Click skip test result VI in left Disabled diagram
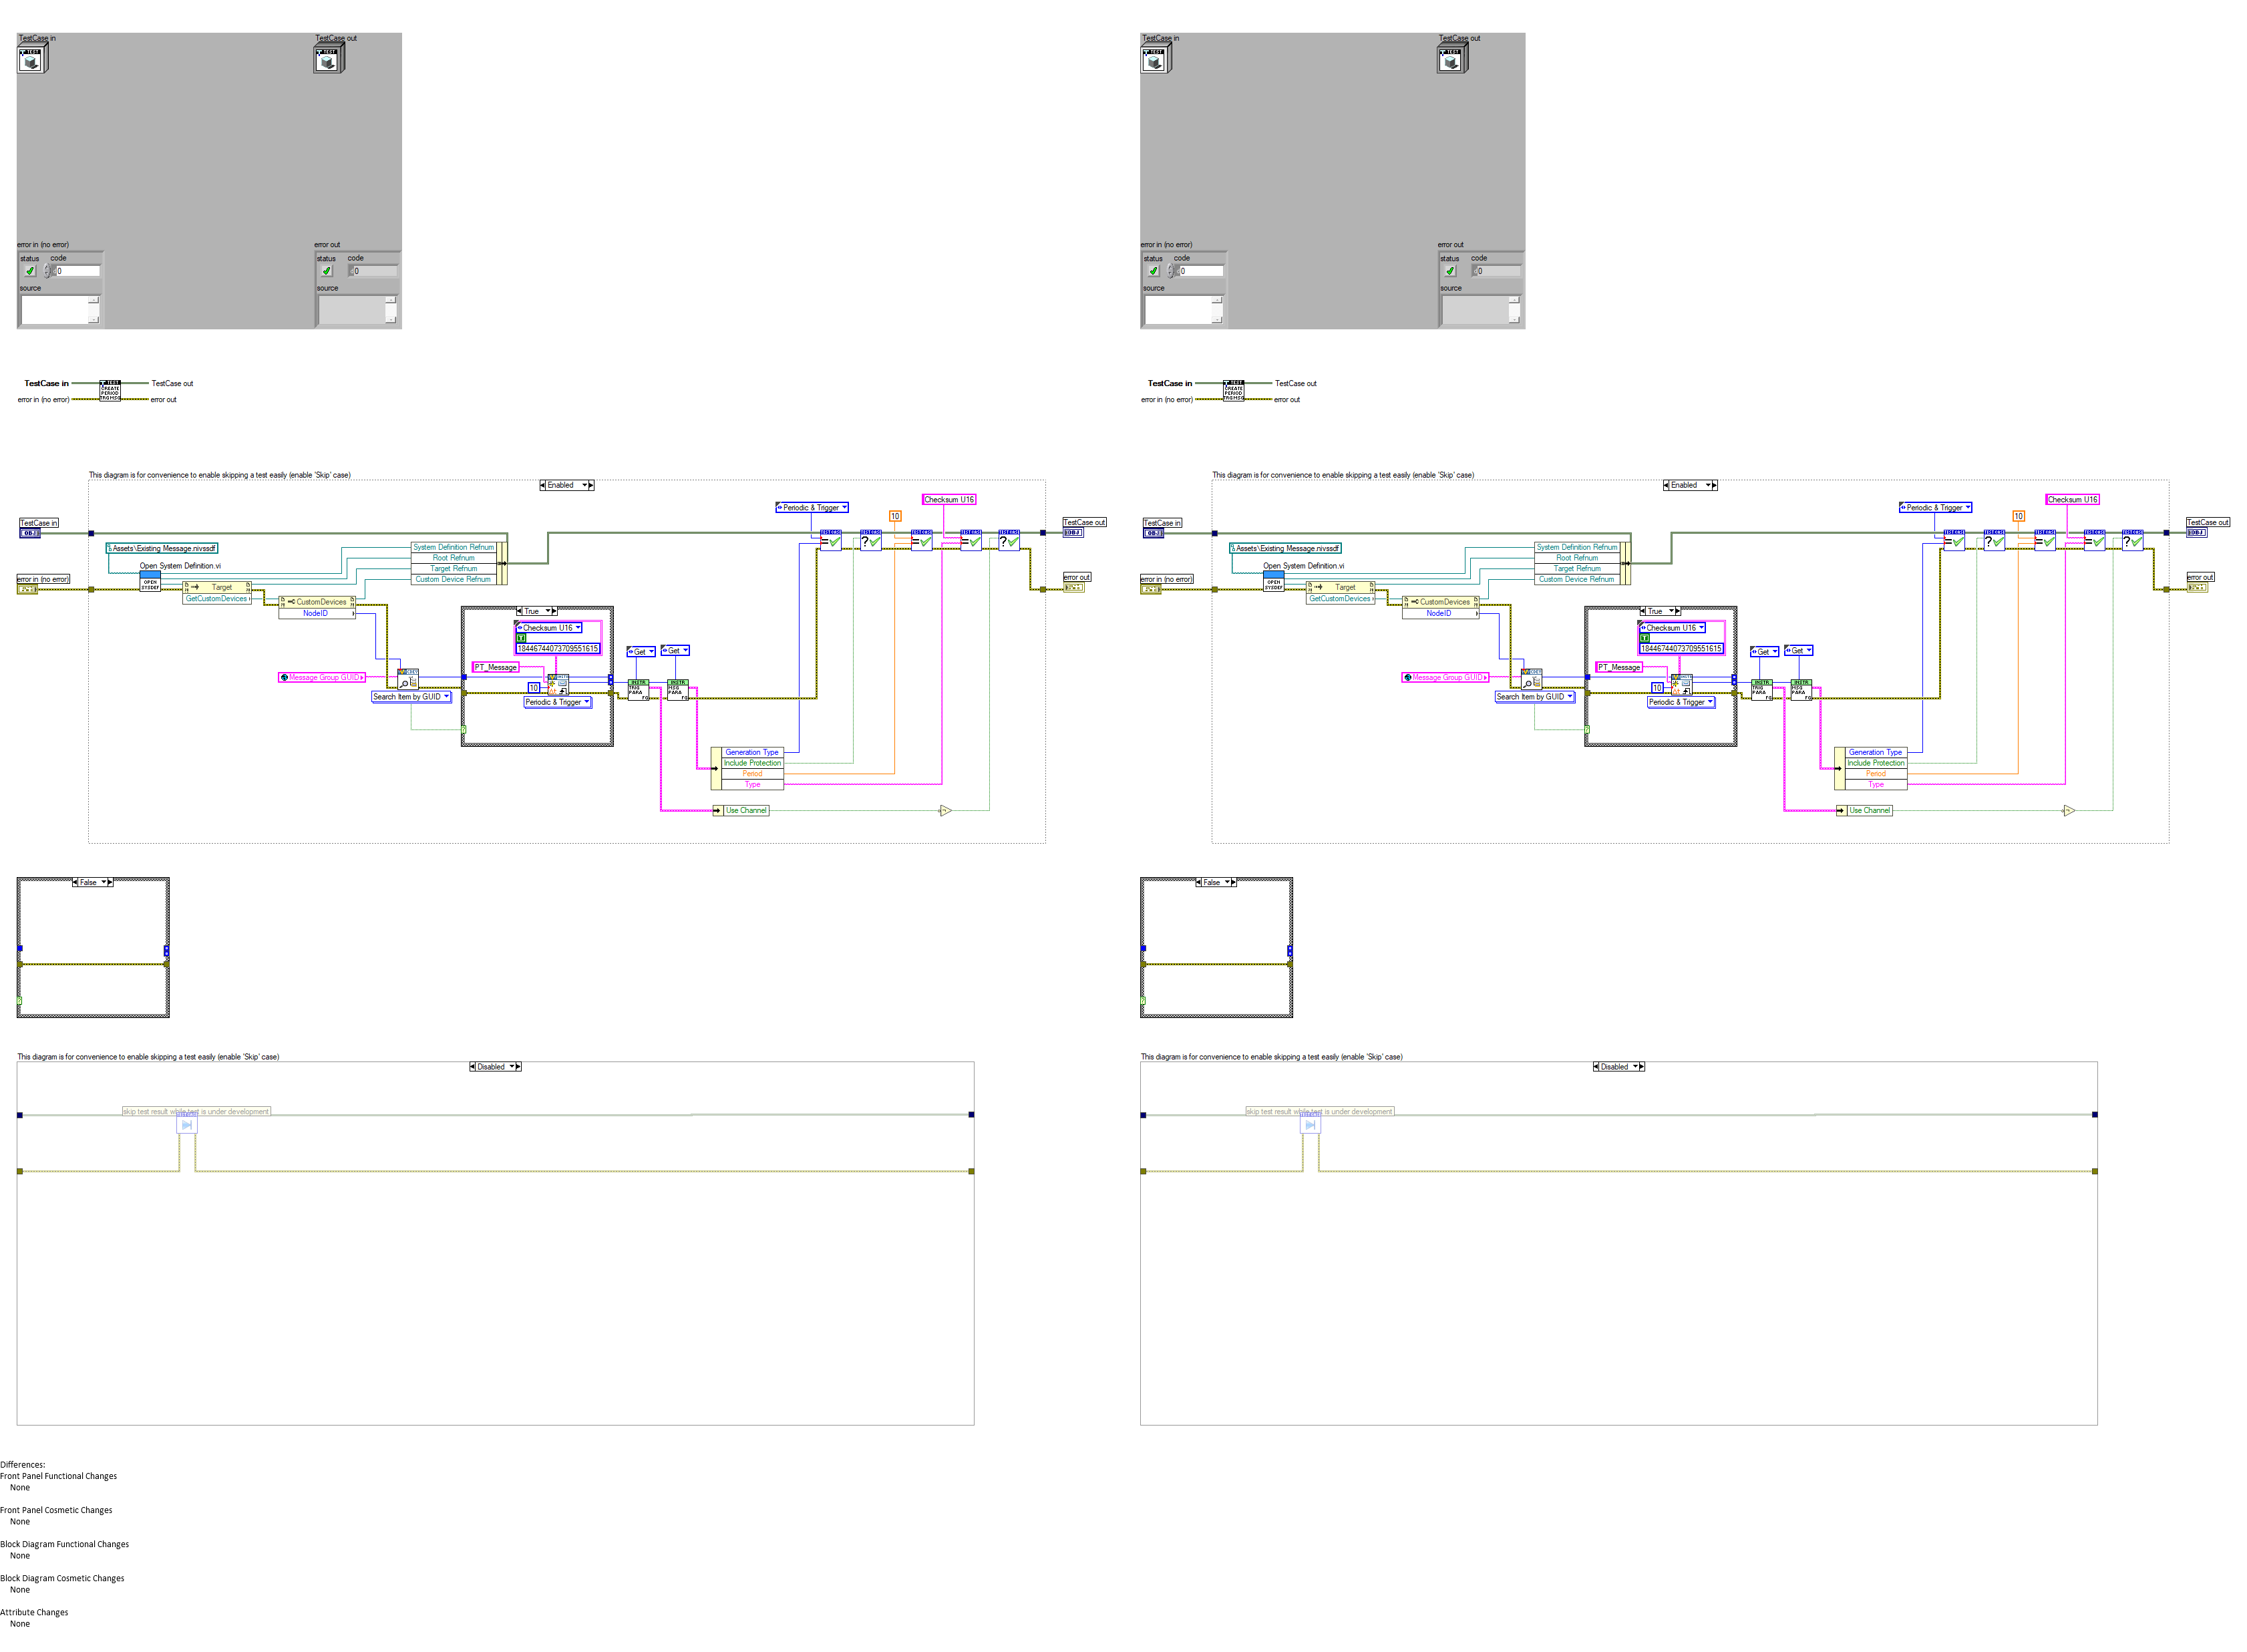Screen dimensions: 2247x1652 click(187, 1124)
